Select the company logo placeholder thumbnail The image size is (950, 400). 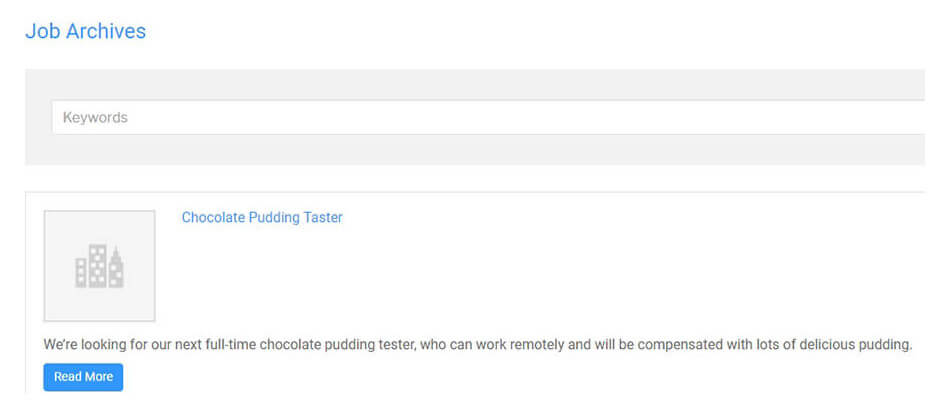coord(99,266)
